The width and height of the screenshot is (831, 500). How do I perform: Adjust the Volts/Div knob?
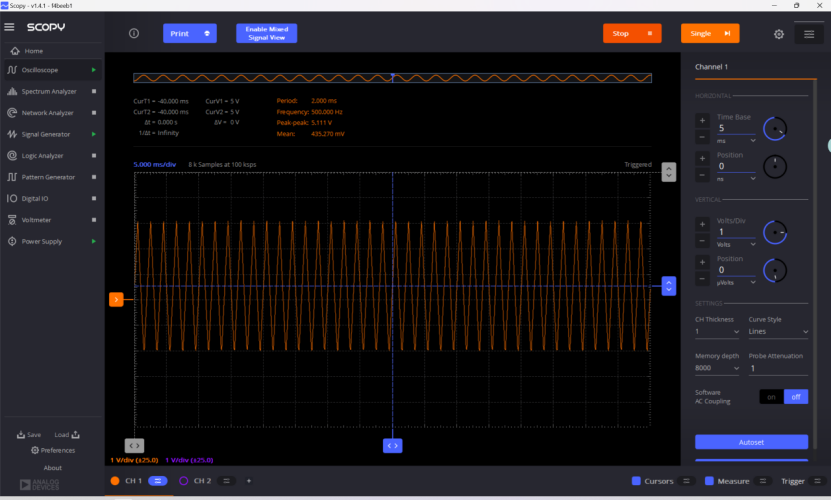[x=775, y=232]
